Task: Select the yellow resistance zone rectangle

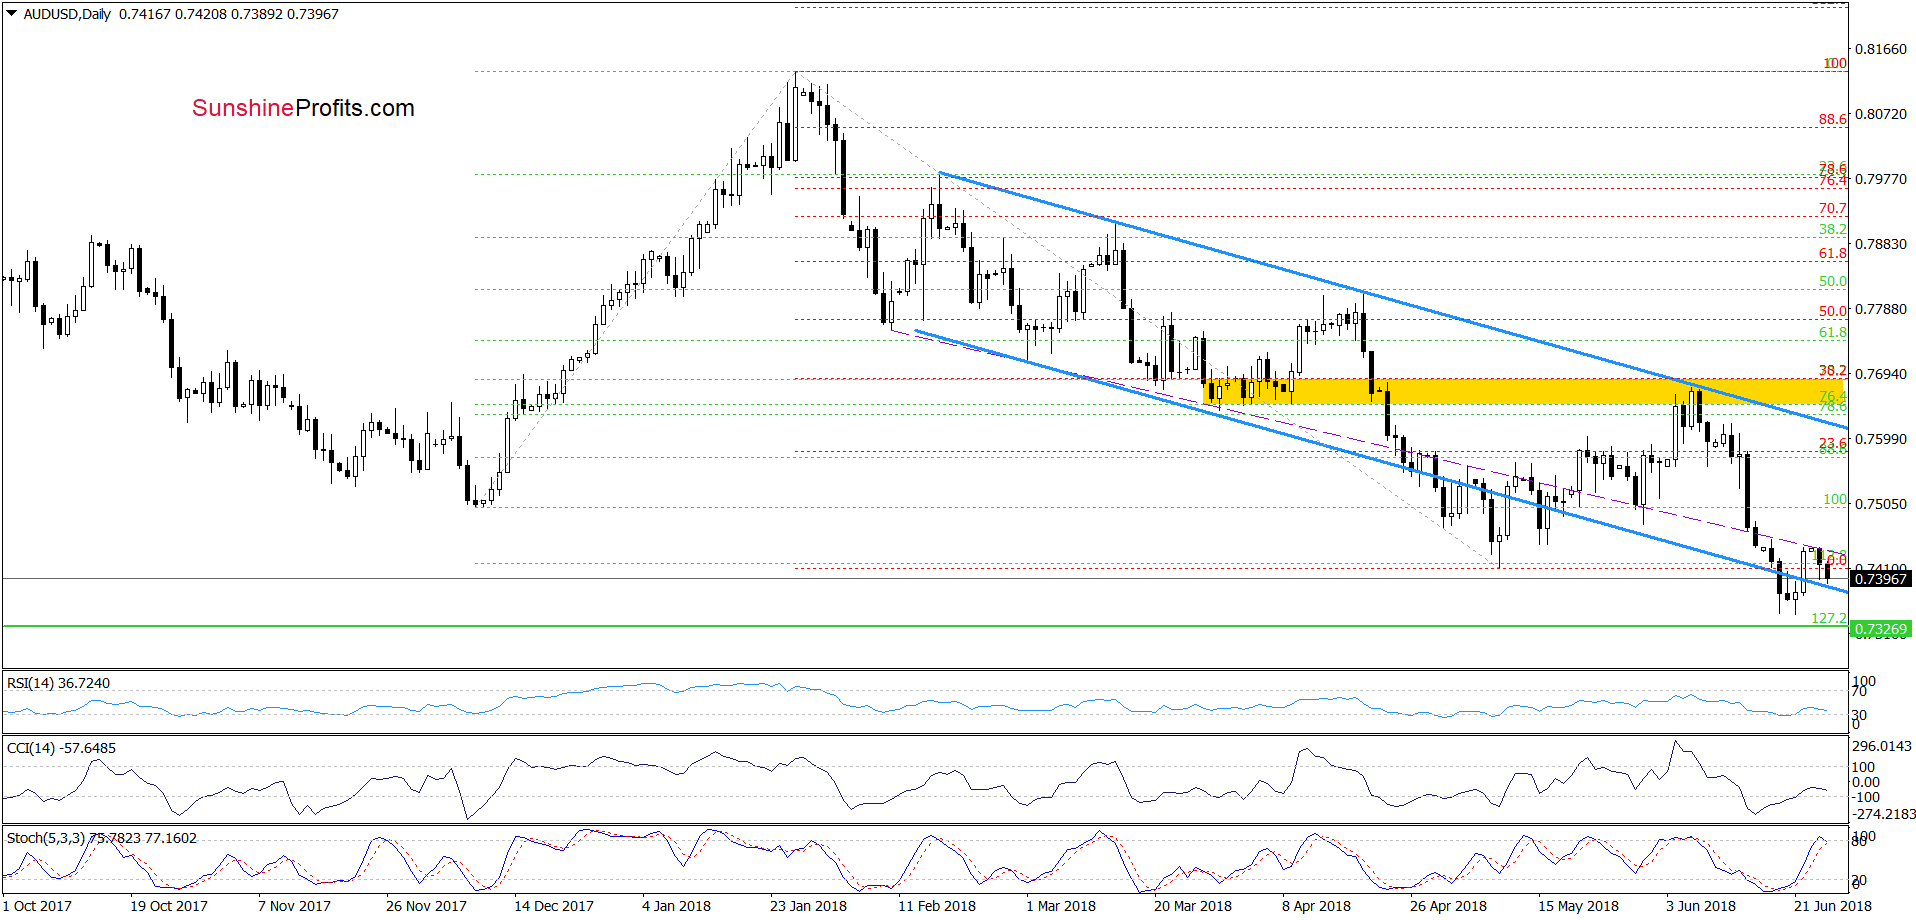Action: tap(1523, 391)
